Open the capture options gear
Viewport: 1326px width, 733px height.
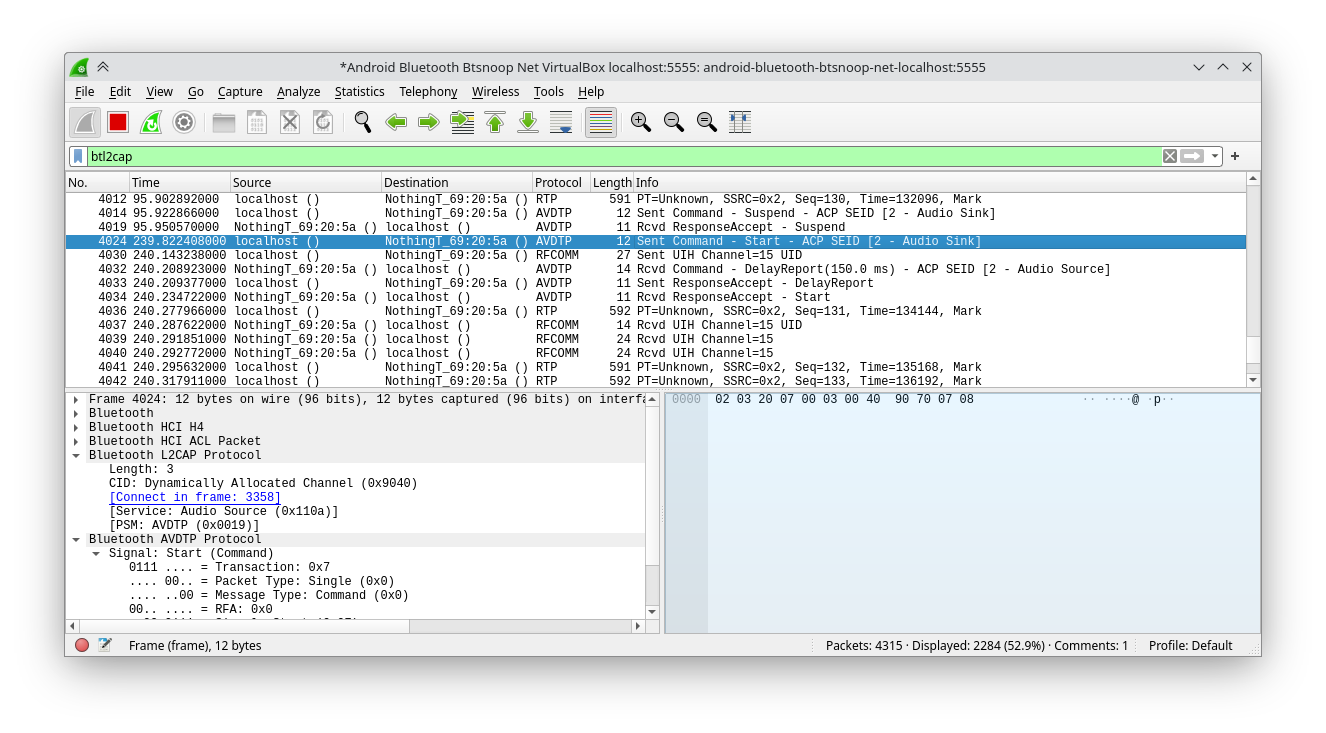click(x=183, y=122)
